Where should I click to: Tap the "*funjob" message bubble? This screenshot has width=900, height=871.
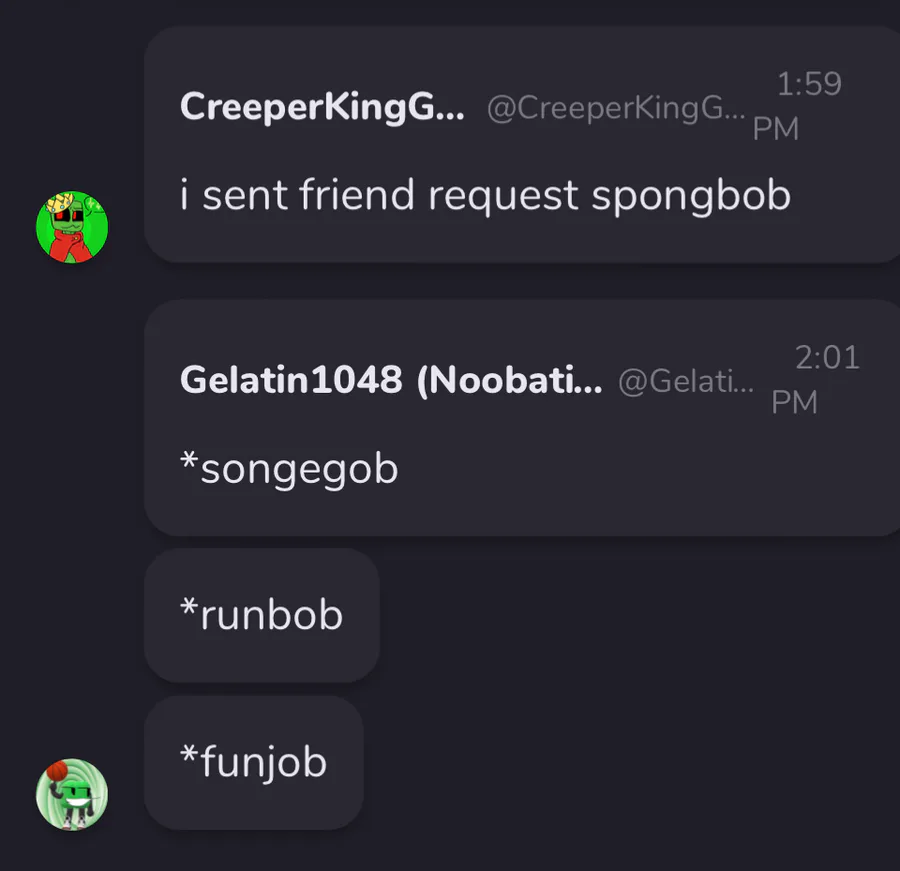(x=253, y=763)
